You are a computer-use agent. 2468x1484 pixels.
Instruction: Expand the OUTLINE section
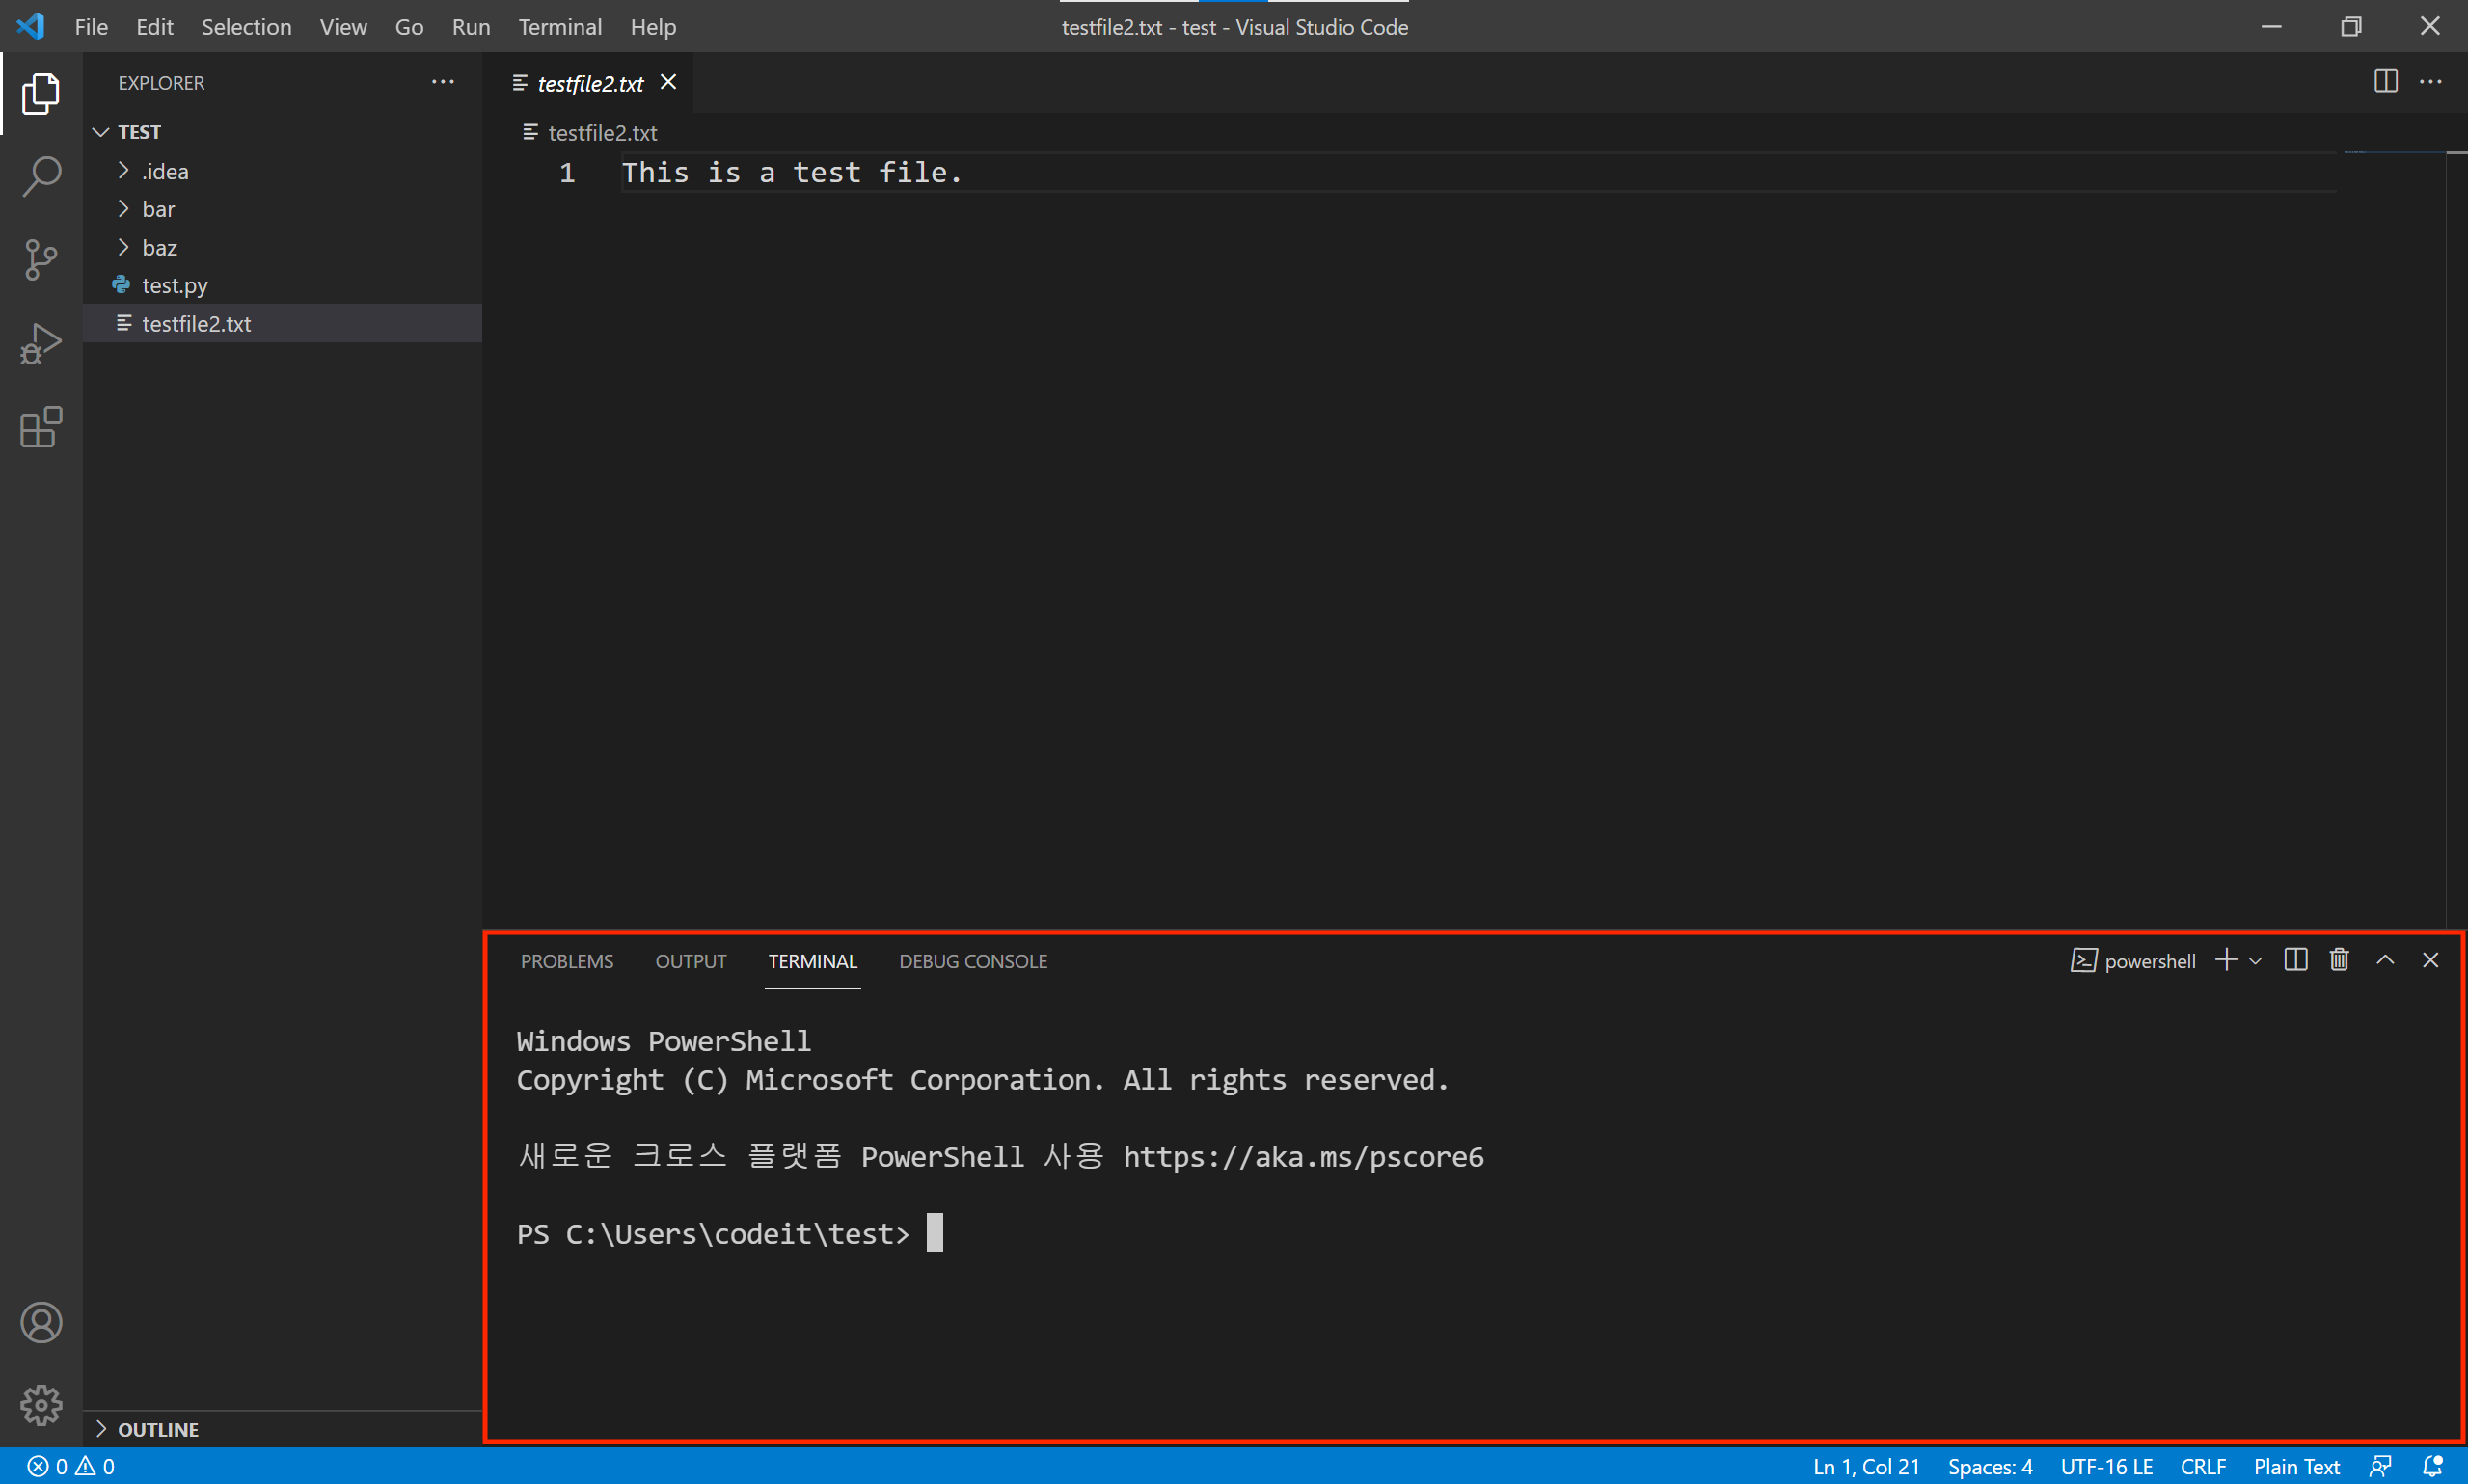(158, 1429)
